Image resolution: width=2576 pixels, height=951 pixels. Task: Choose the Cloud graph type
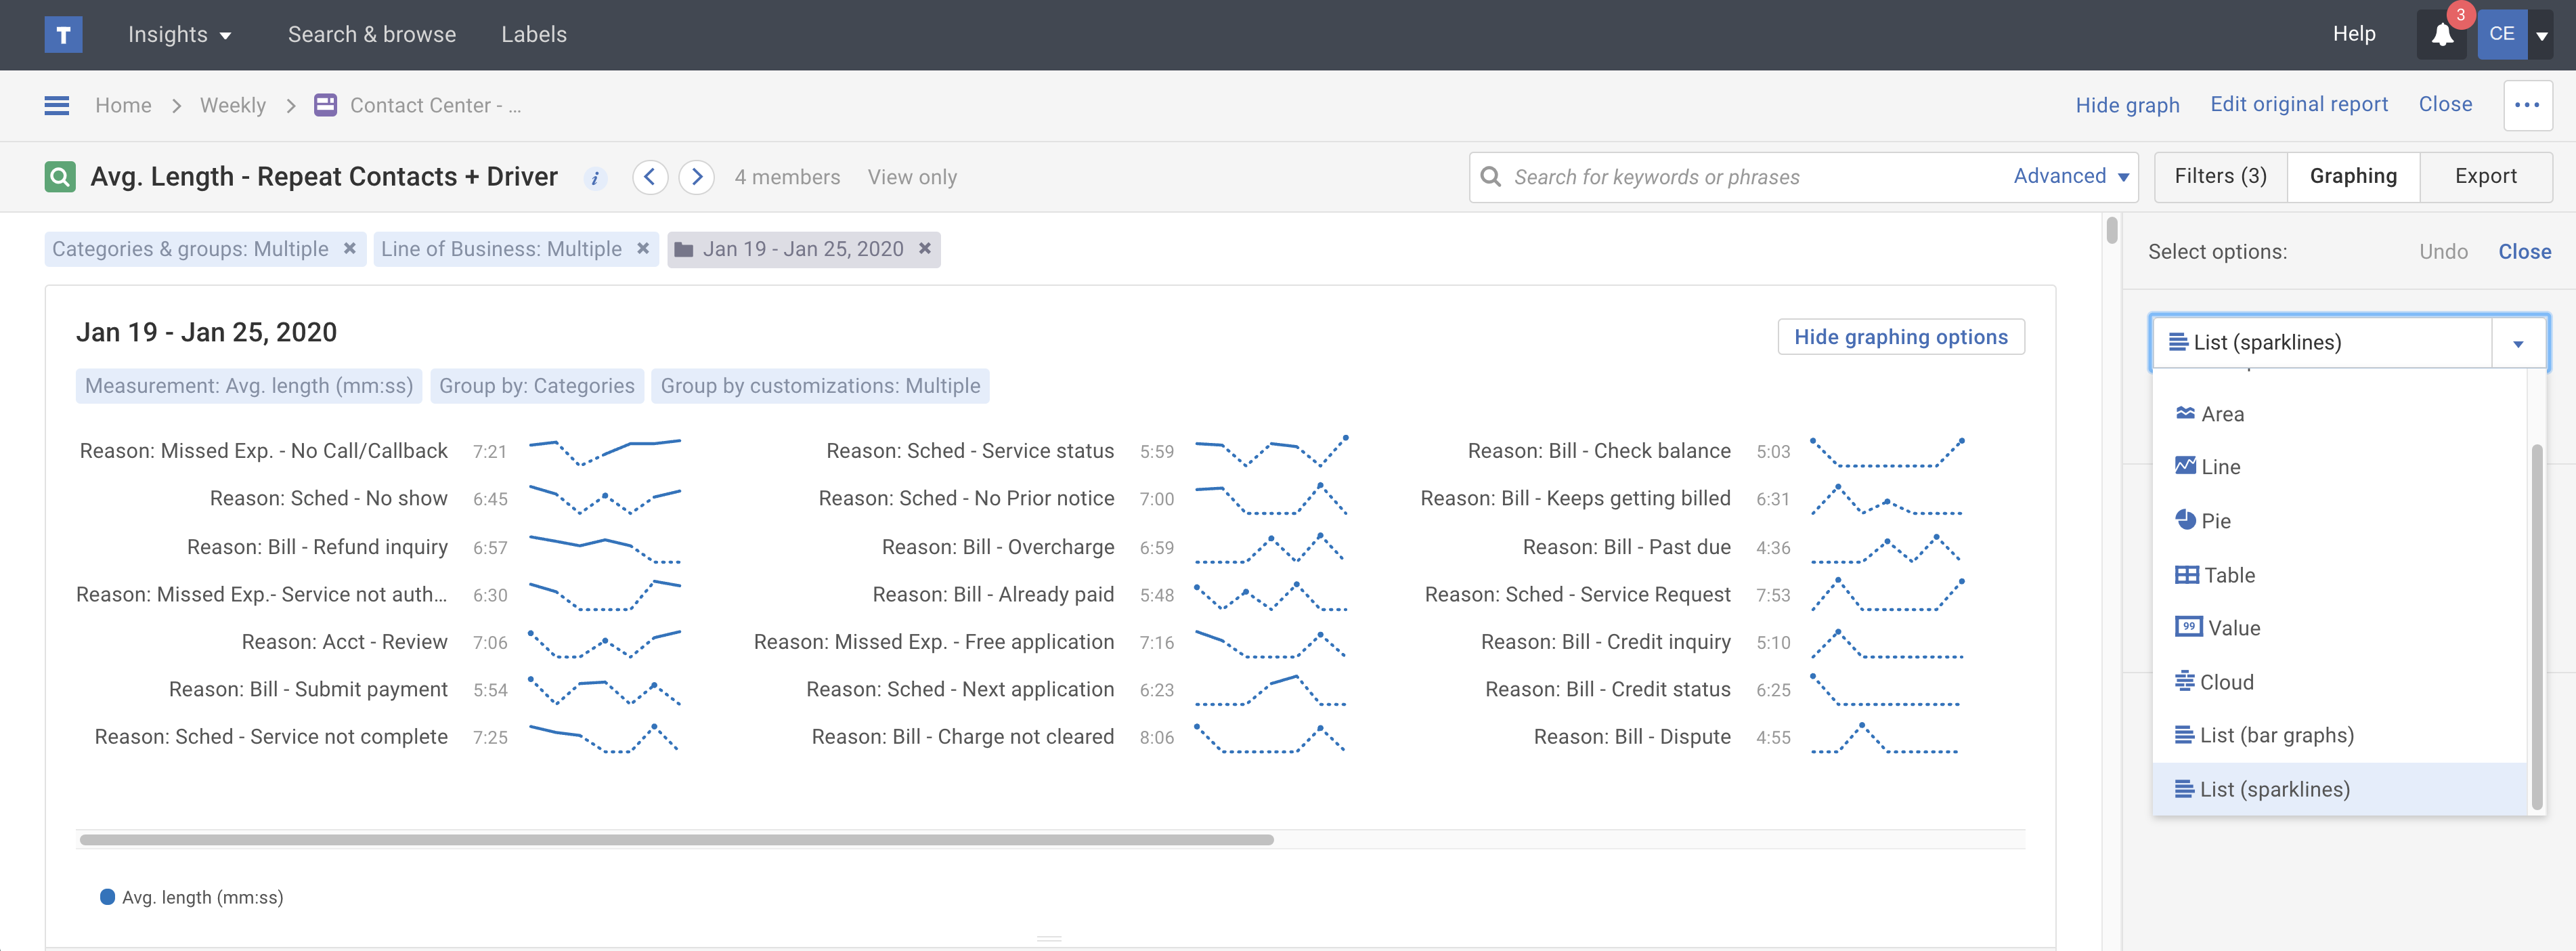2226,682
